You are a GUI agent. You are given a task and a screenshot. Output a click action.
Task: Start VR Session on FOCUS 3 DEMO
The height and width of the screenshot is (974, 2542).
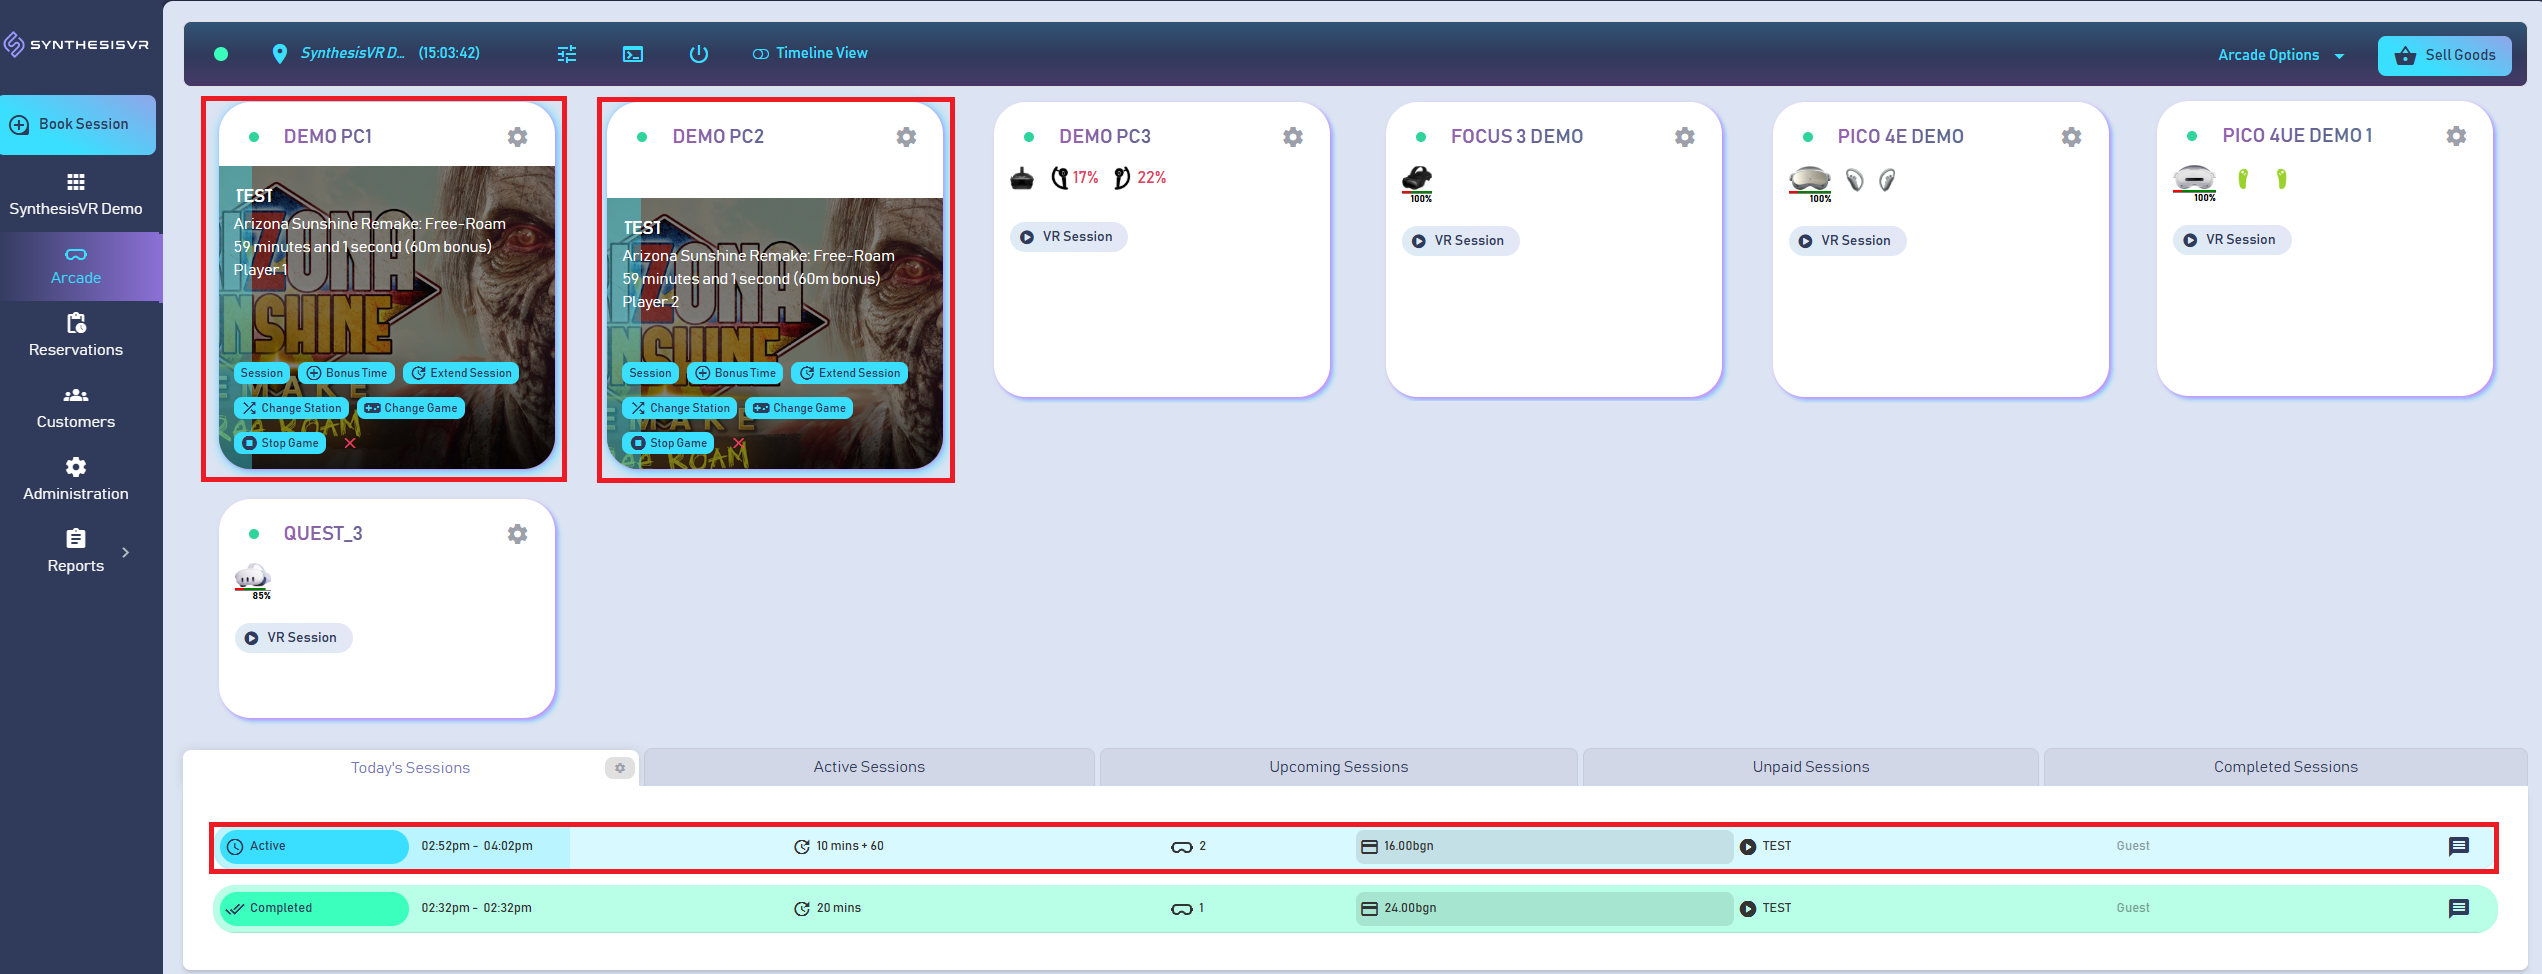coord(1460,241)
